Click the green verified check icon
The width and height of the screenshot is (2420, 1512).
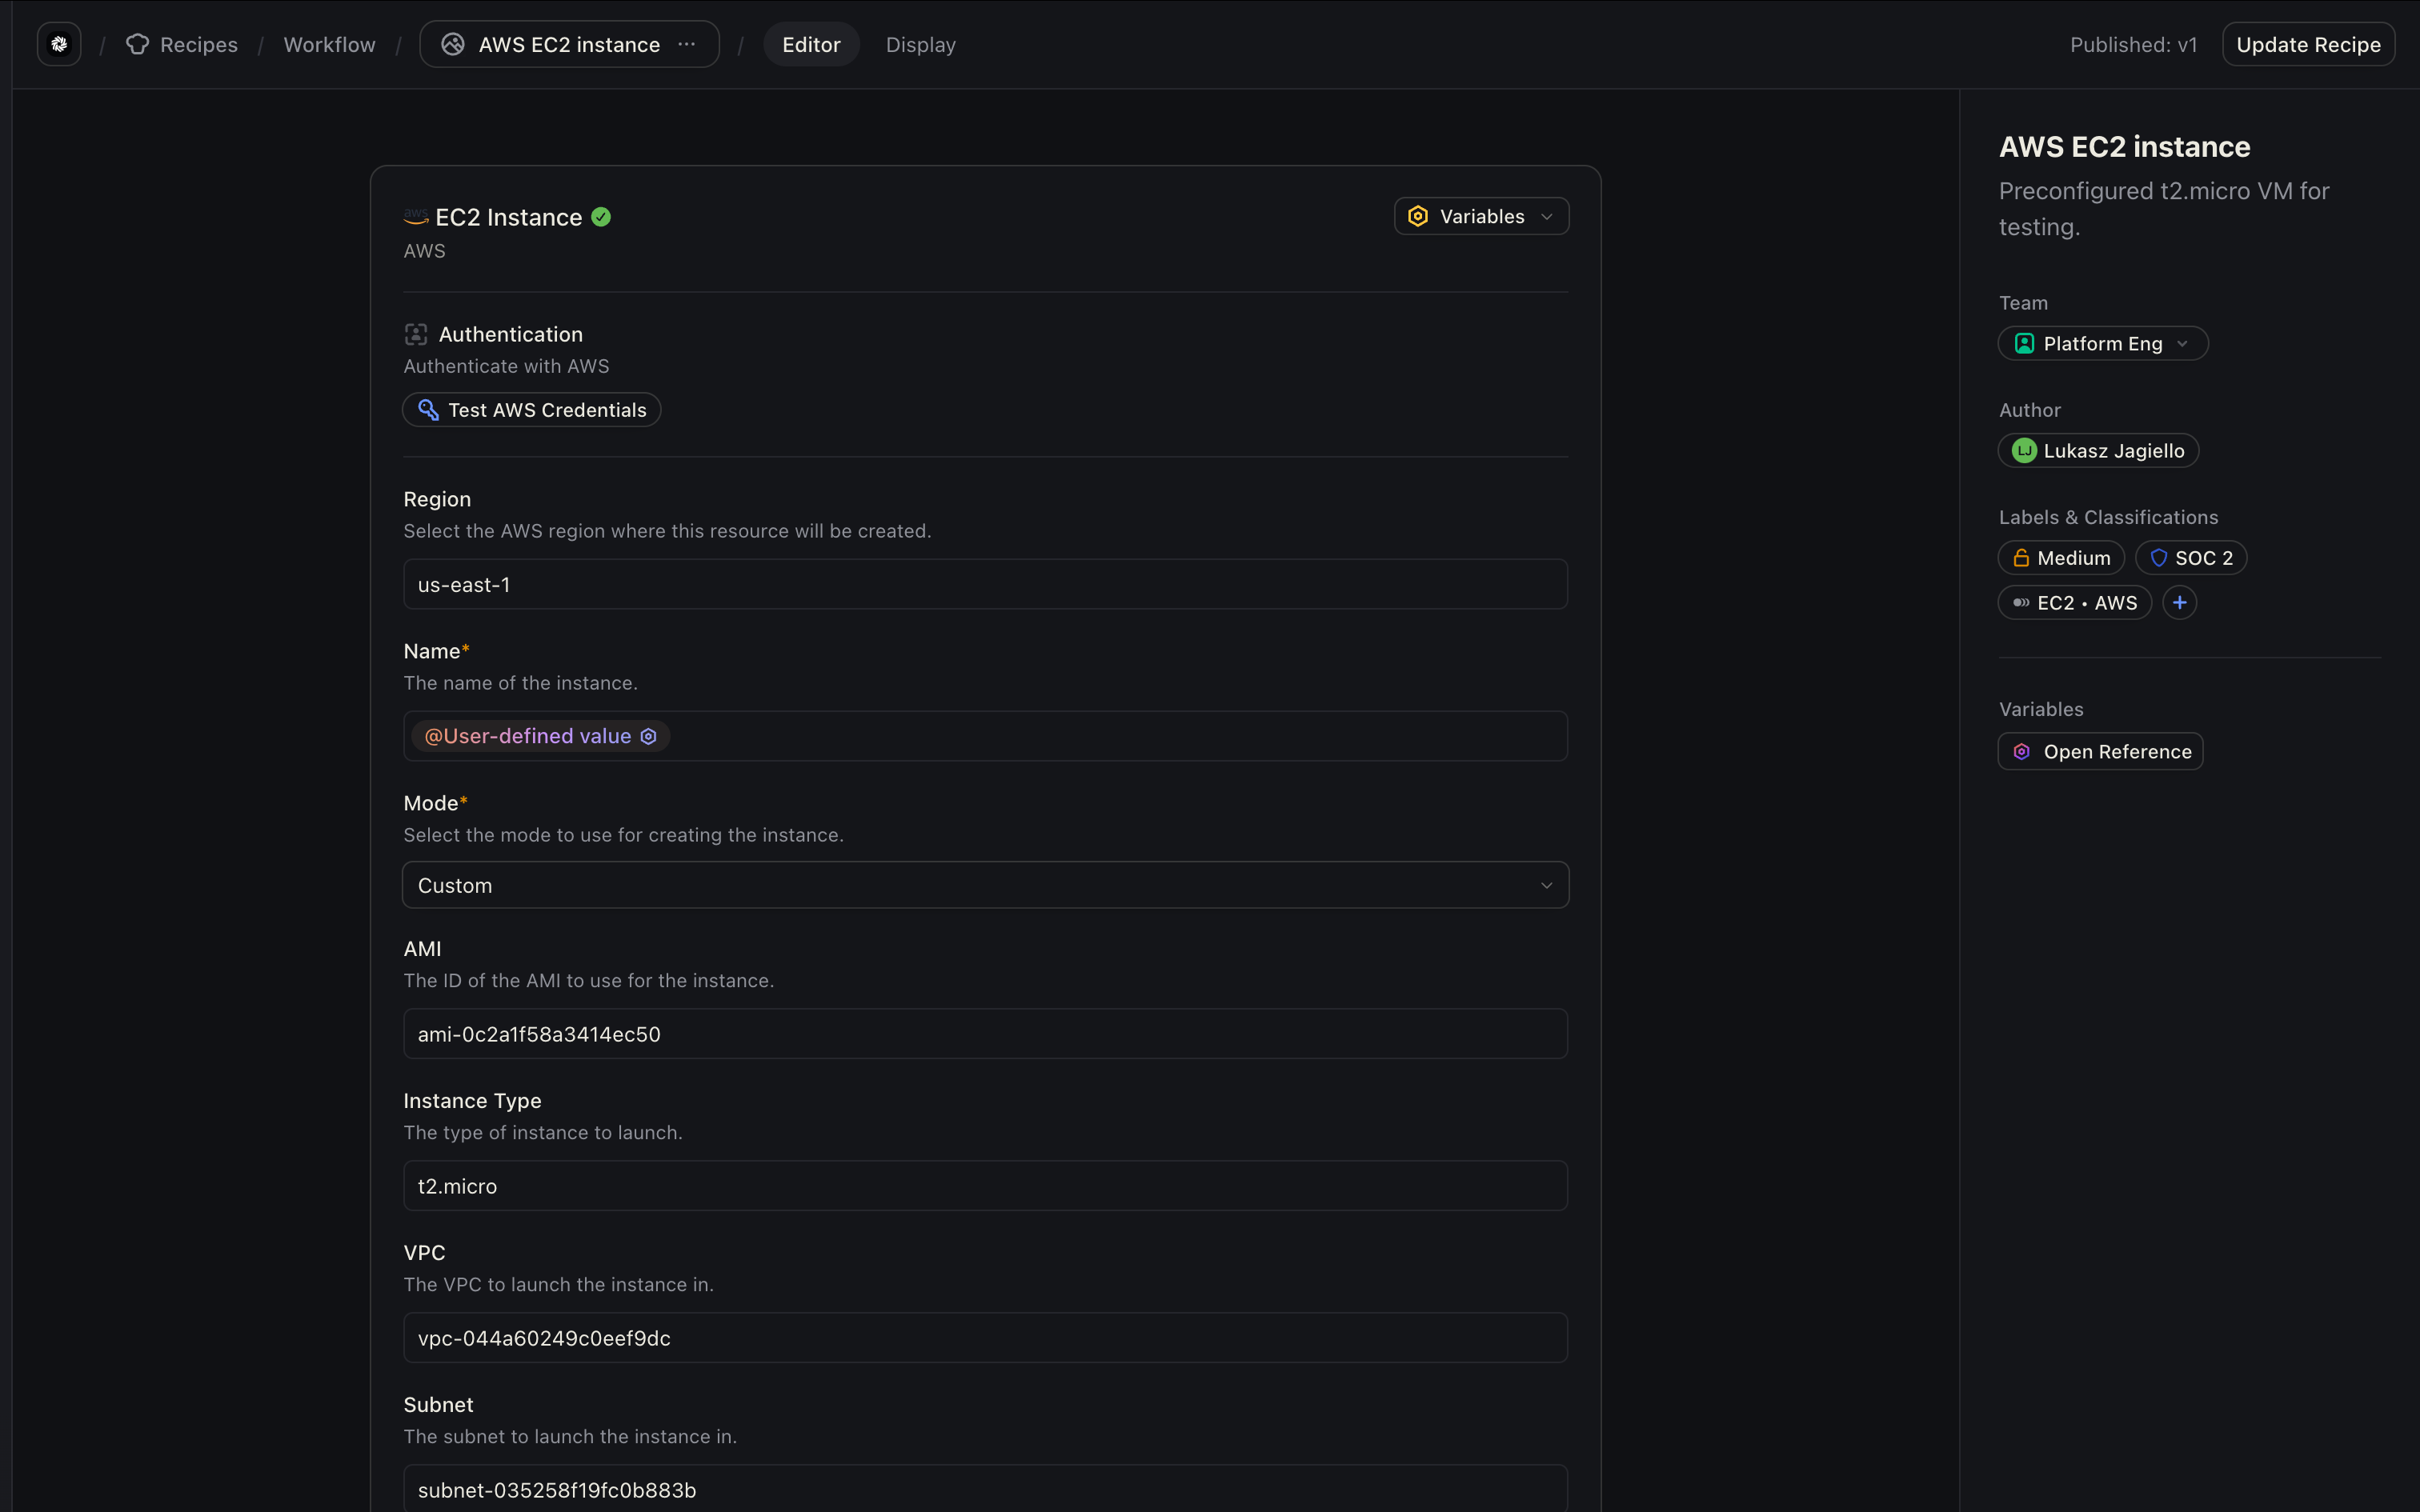tap(601, 217)
